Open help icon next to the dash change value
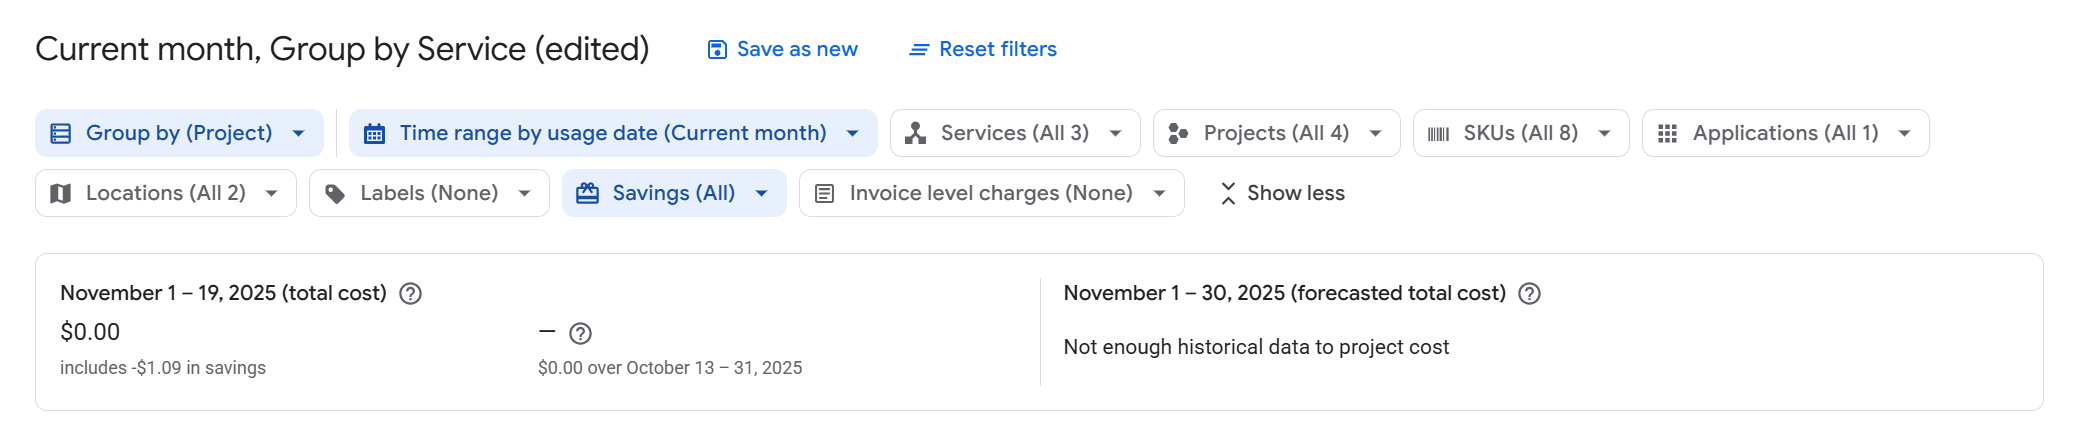This screenshot has width=2084, height=437. pos(580,333)
